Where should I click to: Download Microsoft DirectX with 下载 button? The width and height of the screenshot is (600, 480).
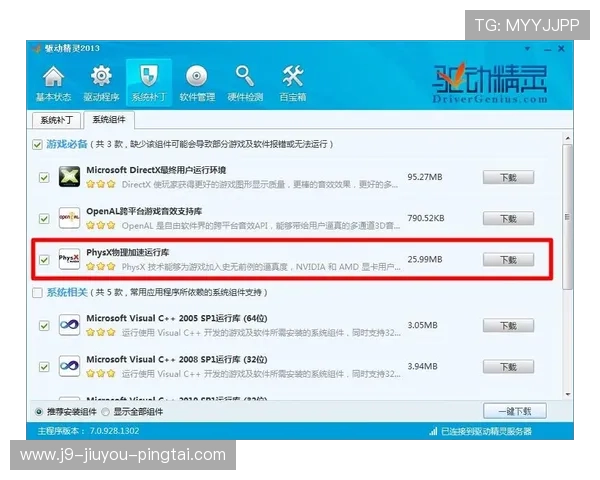[x=508, y=178]
